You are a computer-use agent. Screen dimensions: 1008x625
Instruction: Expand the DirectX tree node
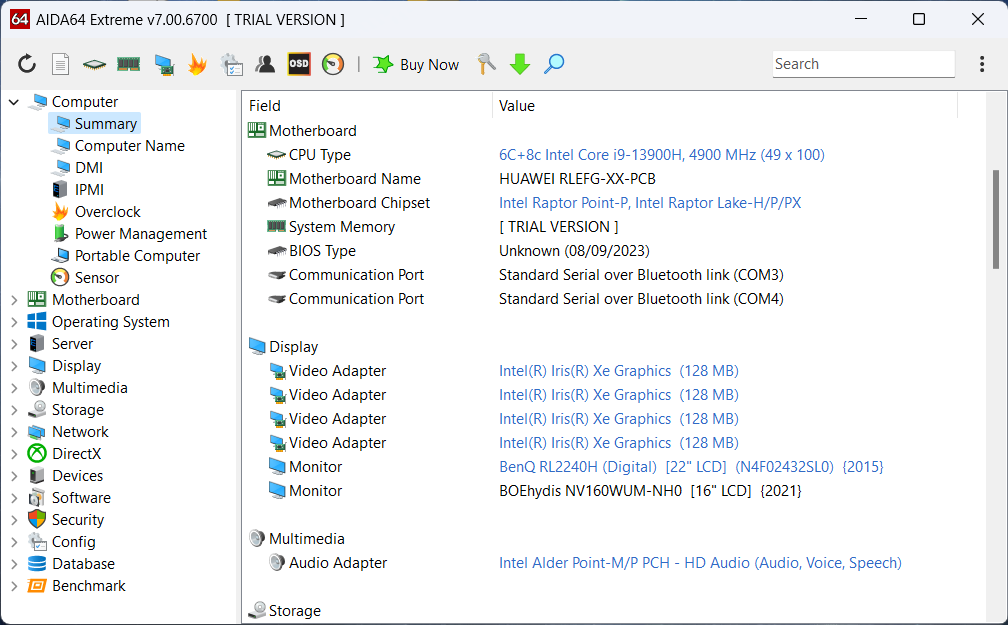coord(14,453)
